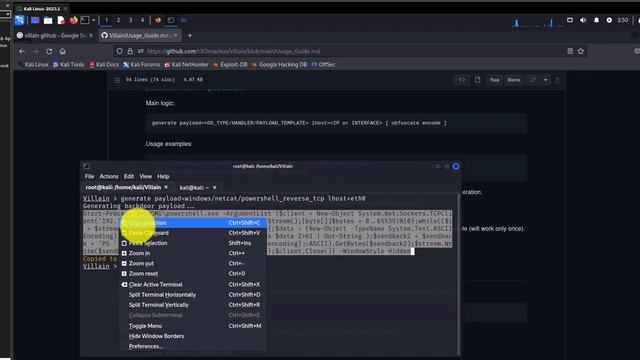640x360 pixels.
Task: Select the Villain/Usage_Guide.md browser tab
Action: tap(139, 36)
